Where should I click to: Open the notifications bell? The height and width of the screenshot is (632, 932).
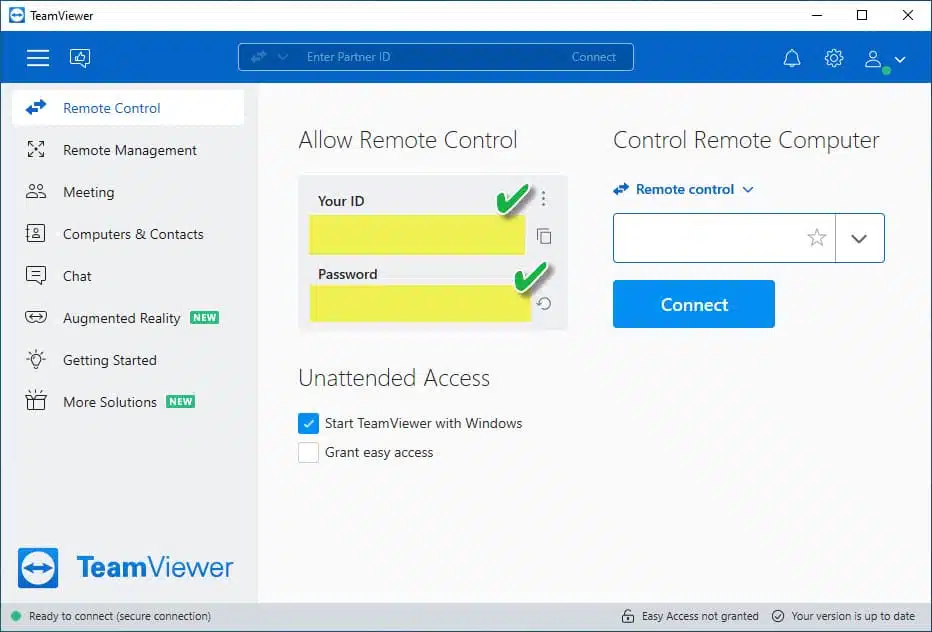(x=792, y=58)
